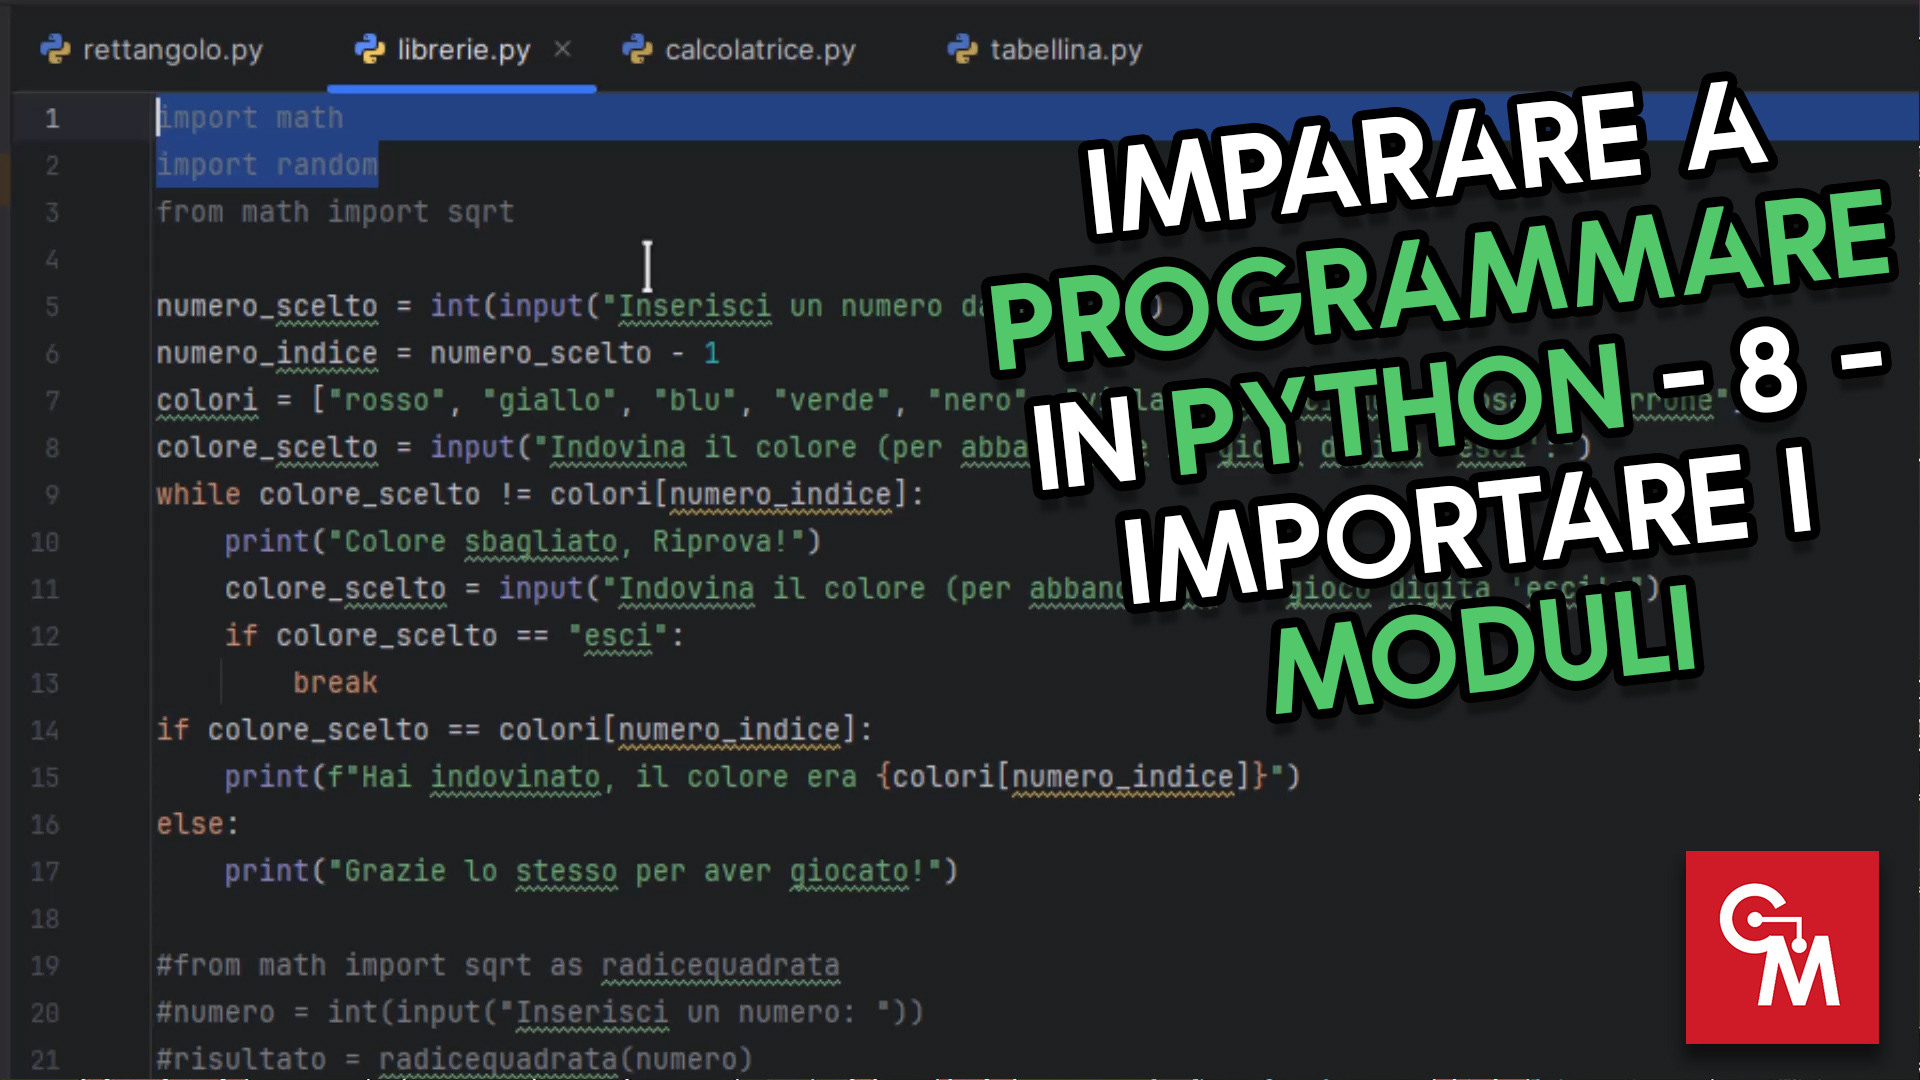The width and height of the screenshot is (1920, 1080).
Task: Click the while keyword on line 9
Action: tap(196, 494)
